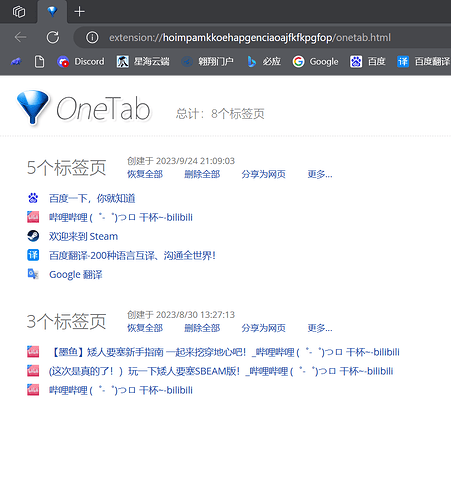
Task: Share the 3-tab group as web page
Action: coord(263,328)
